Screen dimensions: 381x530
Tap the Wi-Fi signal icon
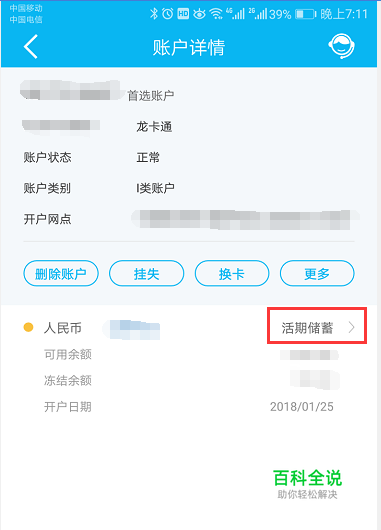click(x=215, y=14)
